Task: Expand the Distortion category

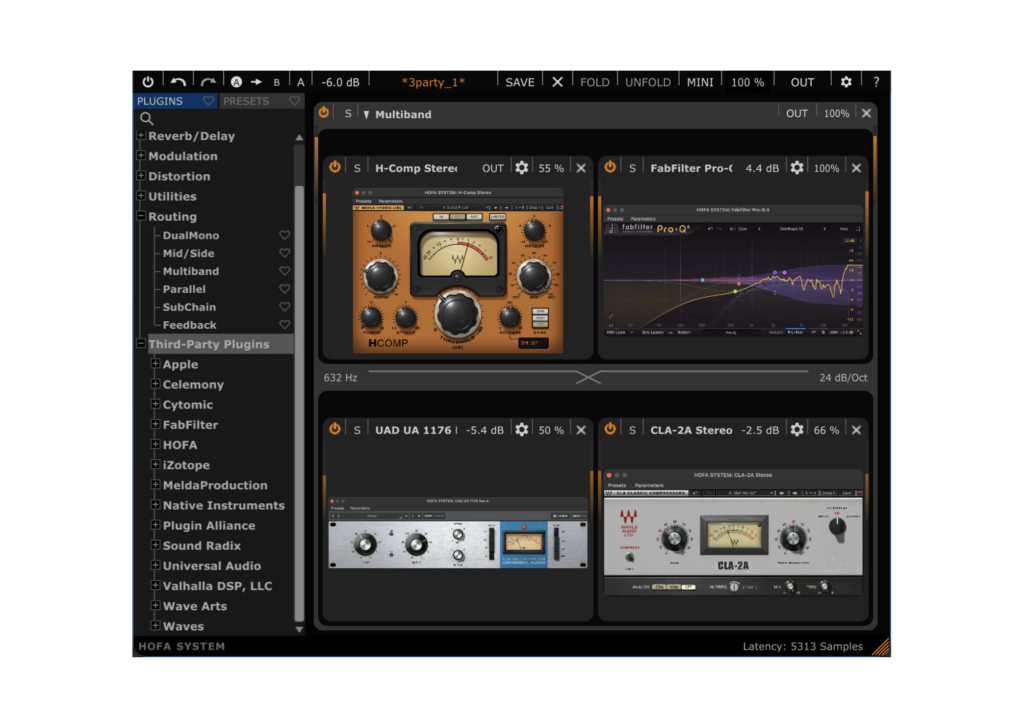Action: pyautogui.click(x=141, y=176)
